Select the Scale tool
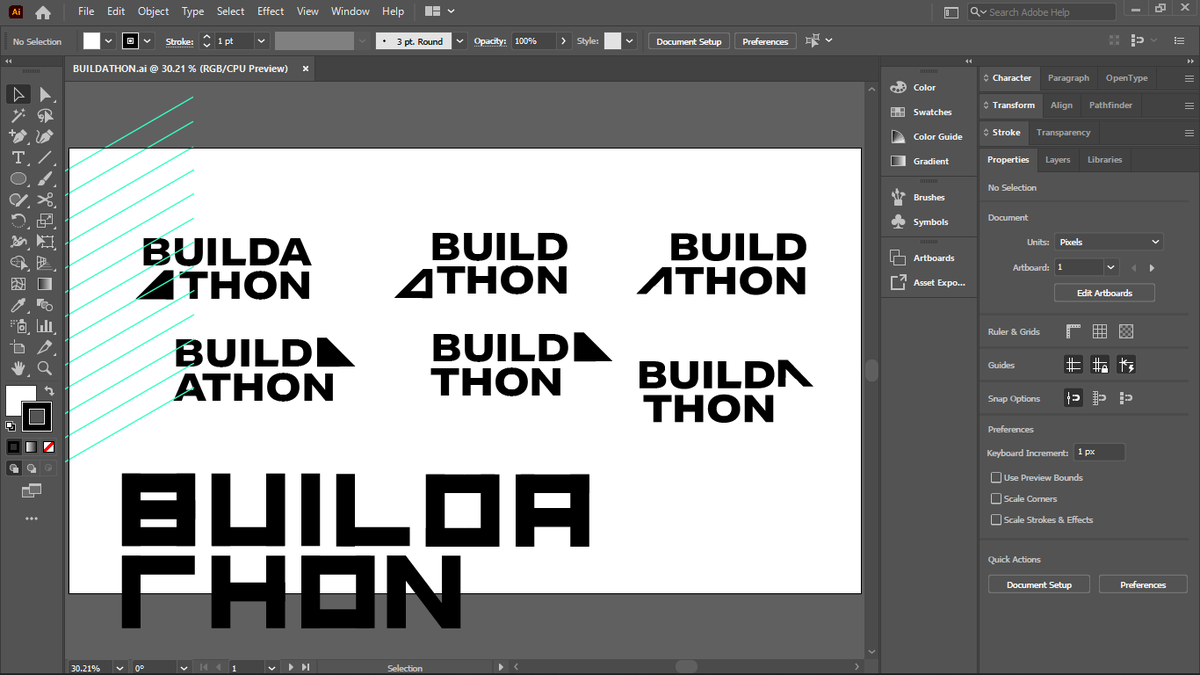 45,221
